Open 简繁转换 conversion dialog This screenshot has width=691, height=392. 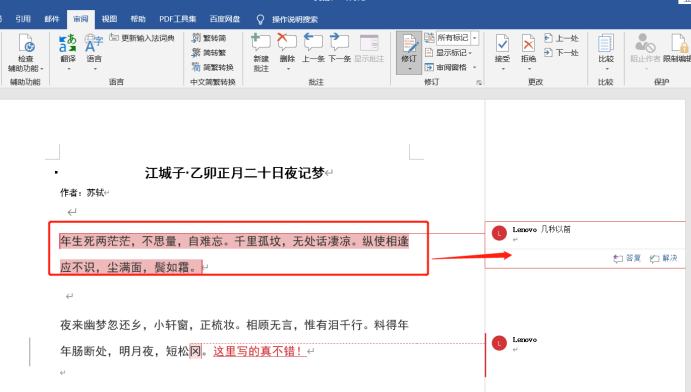tap(213, 67)
